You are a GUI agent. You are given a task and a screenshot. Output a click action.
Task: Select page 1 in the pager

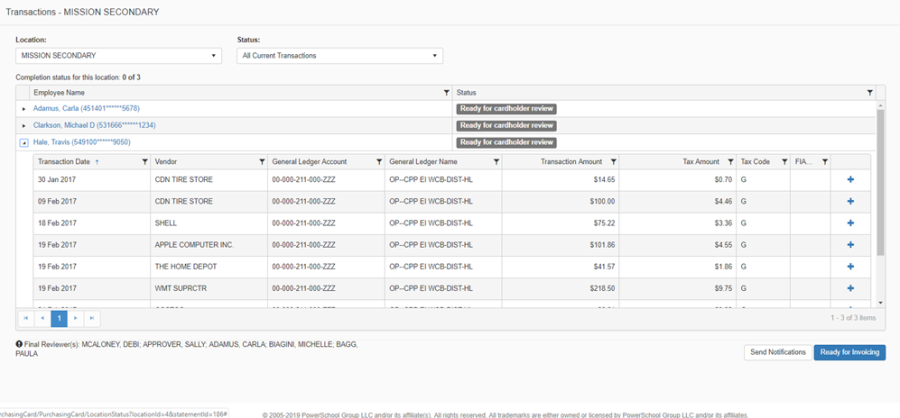[x=58, y=318]
